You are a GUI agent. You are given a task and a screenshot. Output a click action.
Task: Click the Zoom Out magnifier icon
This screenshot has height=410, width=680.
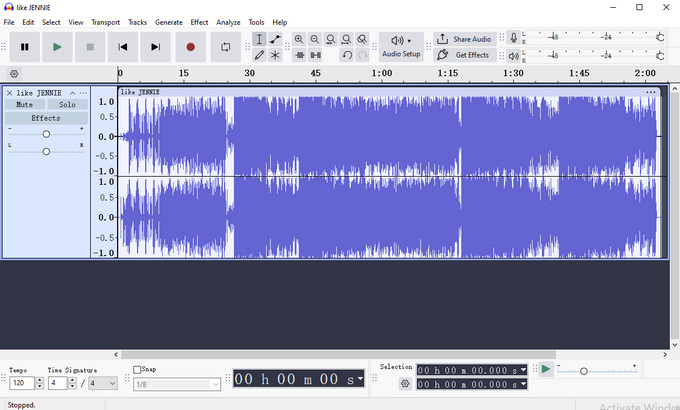[x=315, y=39]
